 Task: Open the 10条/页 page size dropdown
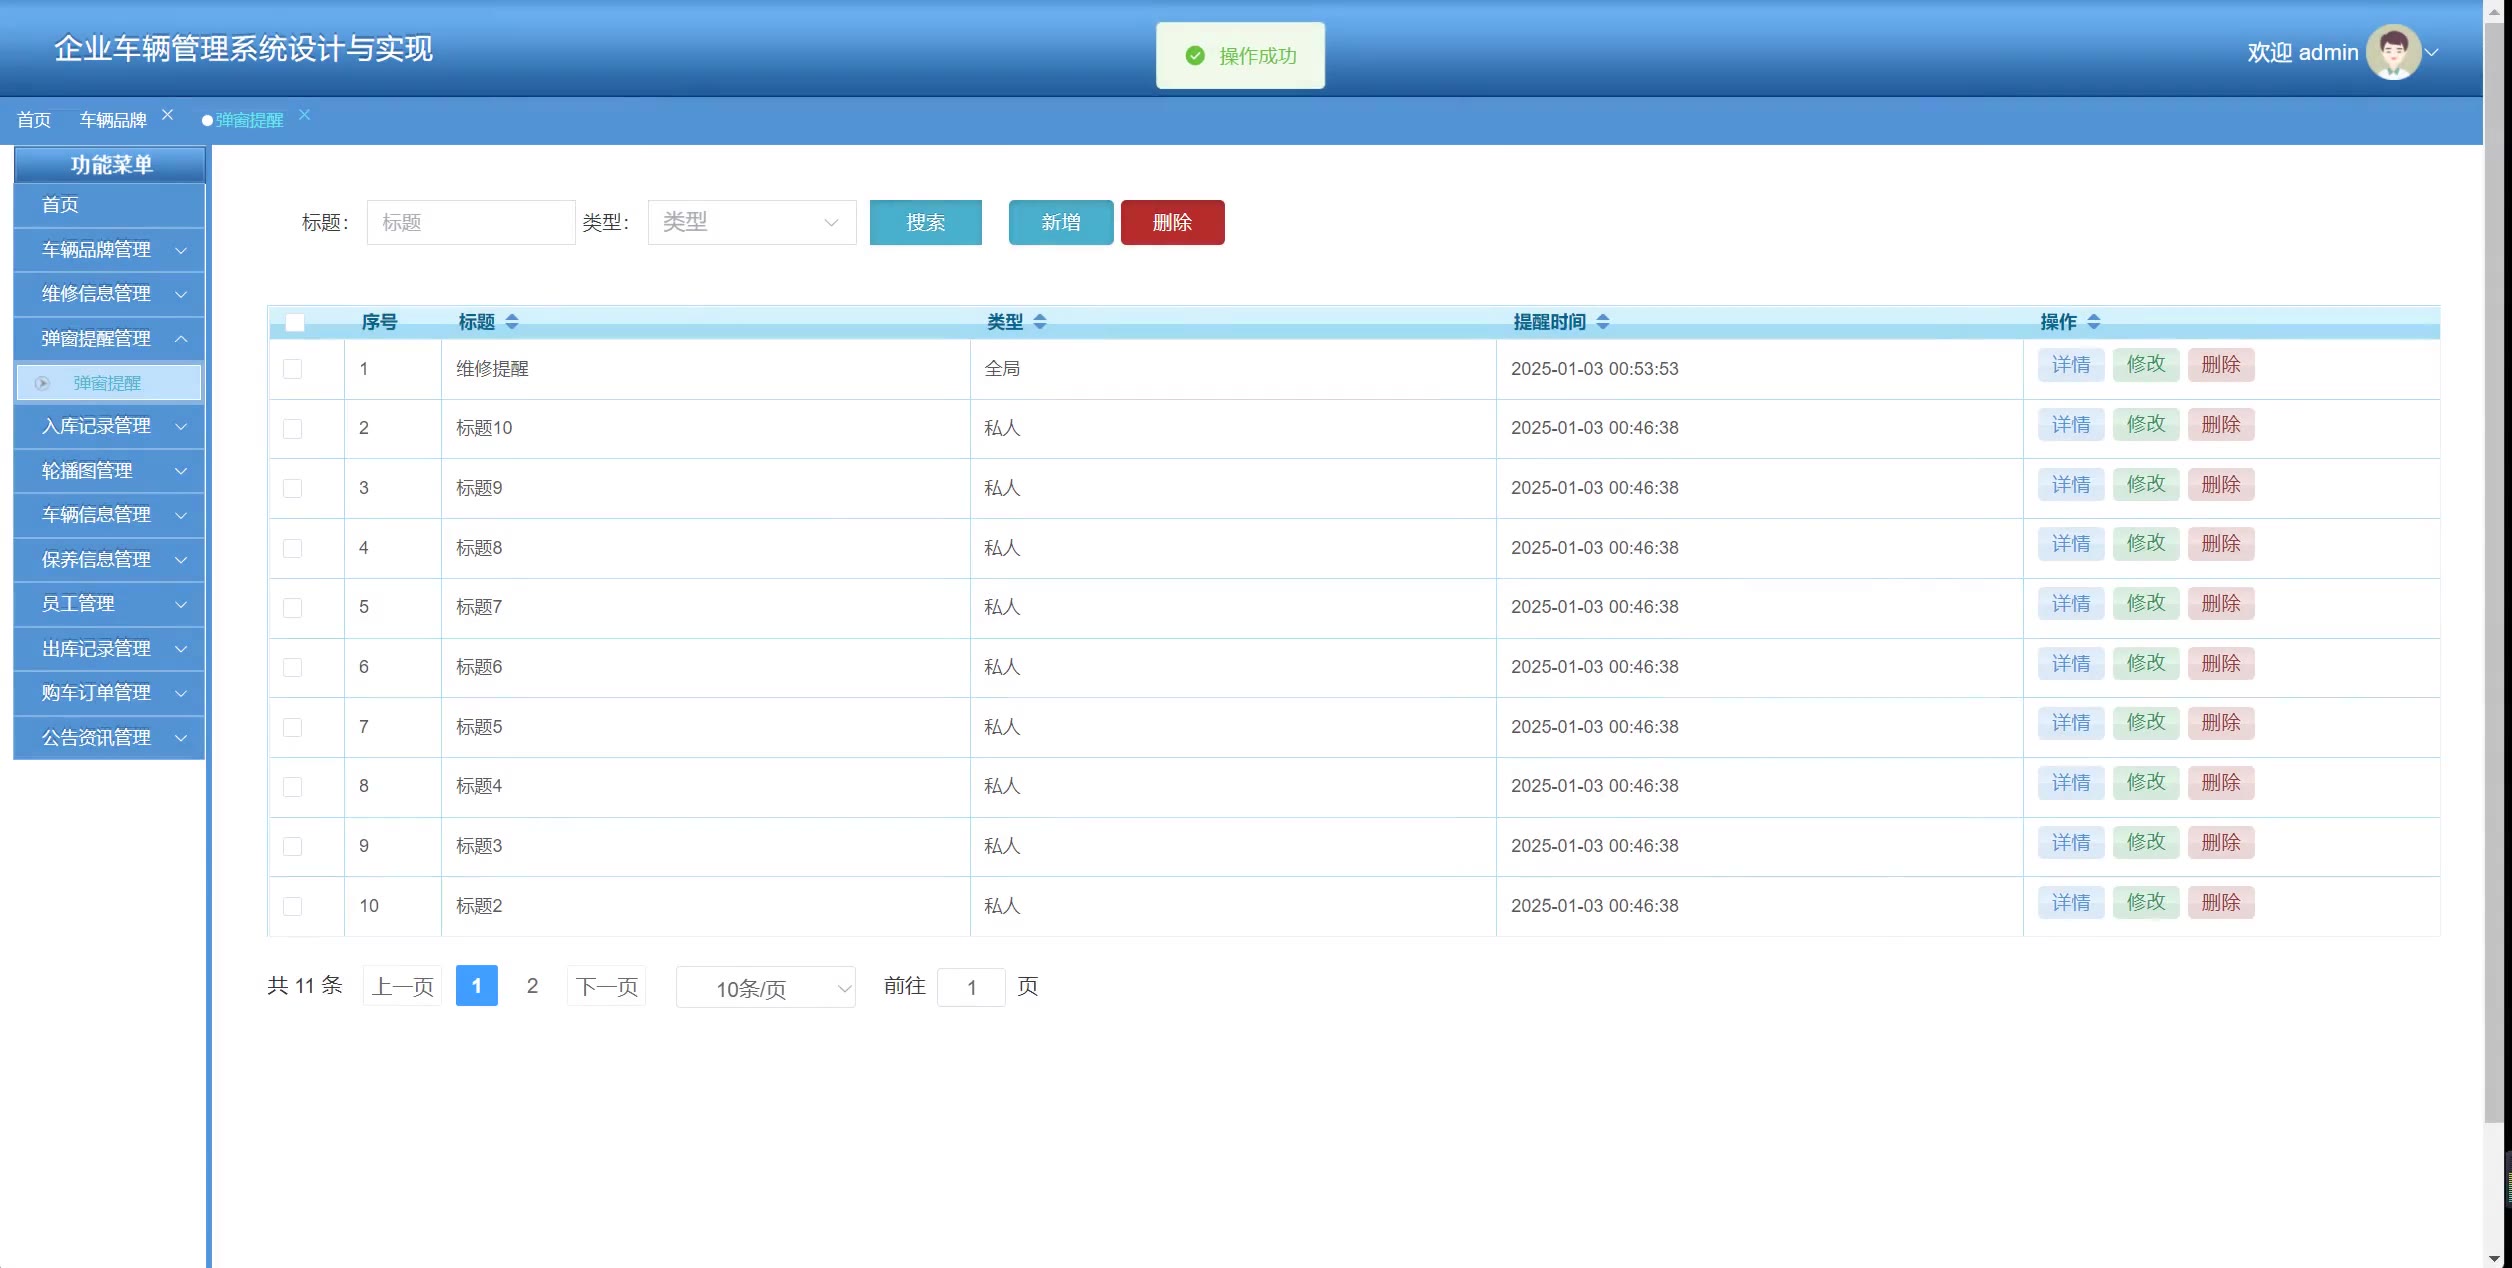point(765,988)
